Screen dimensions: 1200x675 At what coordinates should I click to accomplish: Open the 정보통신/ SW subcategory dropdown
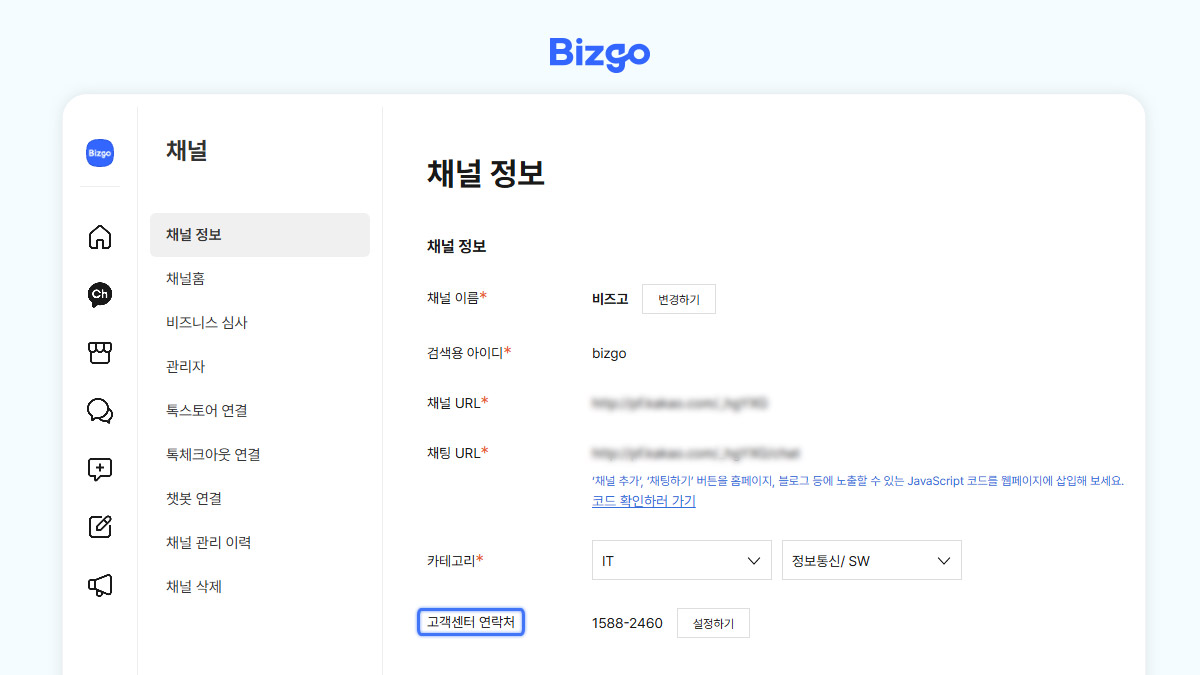click(x=871, y=559)
